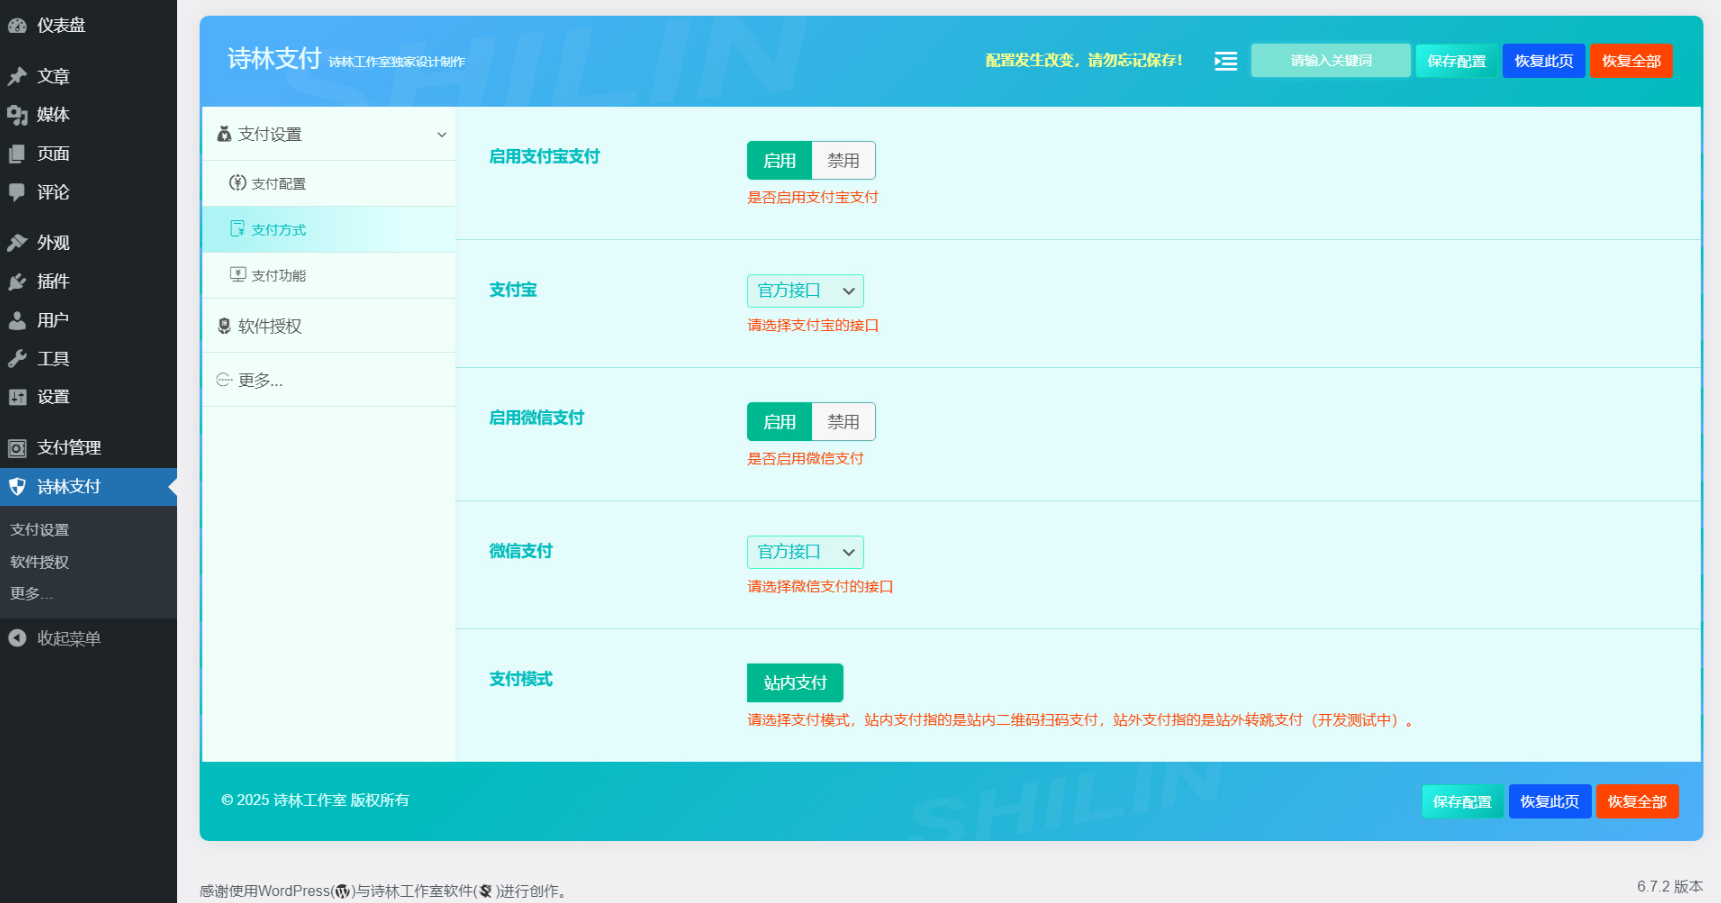Click bottom 恢复此页 button

pyautogui.click(x=1550, y=802)
